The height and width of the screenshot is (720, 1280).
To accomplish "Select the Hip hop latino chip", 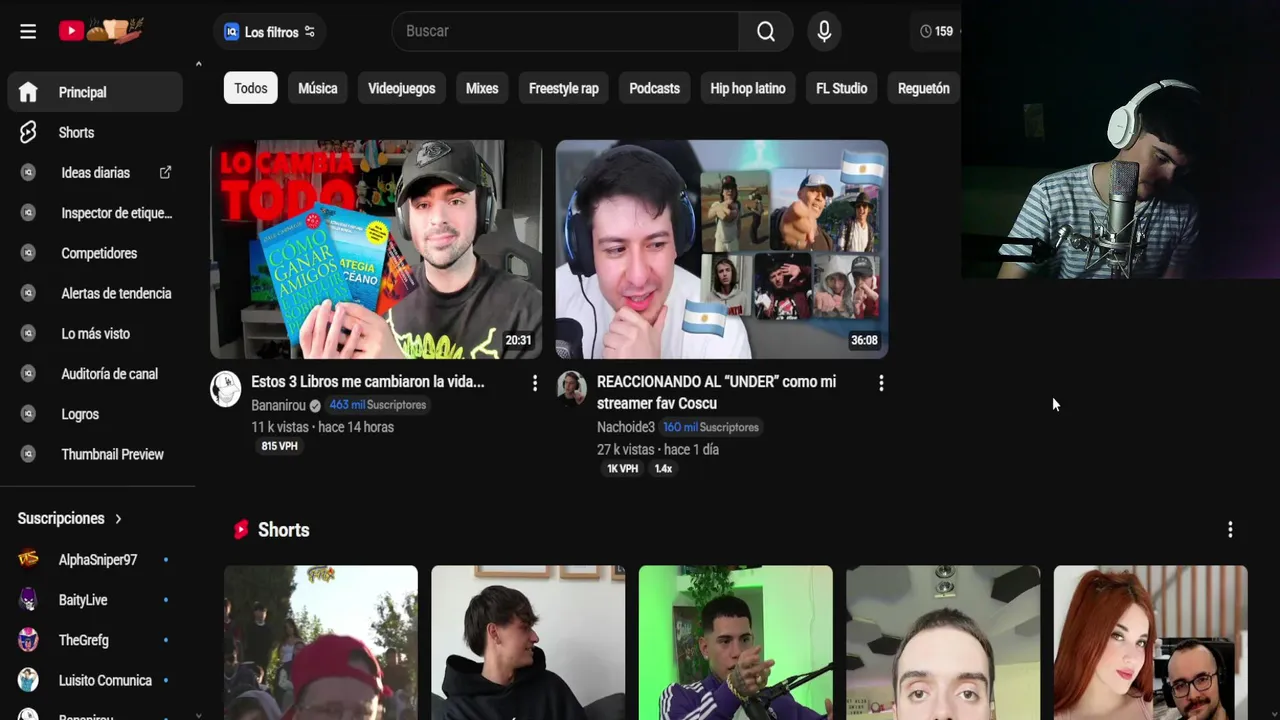I will coord(748,88).
